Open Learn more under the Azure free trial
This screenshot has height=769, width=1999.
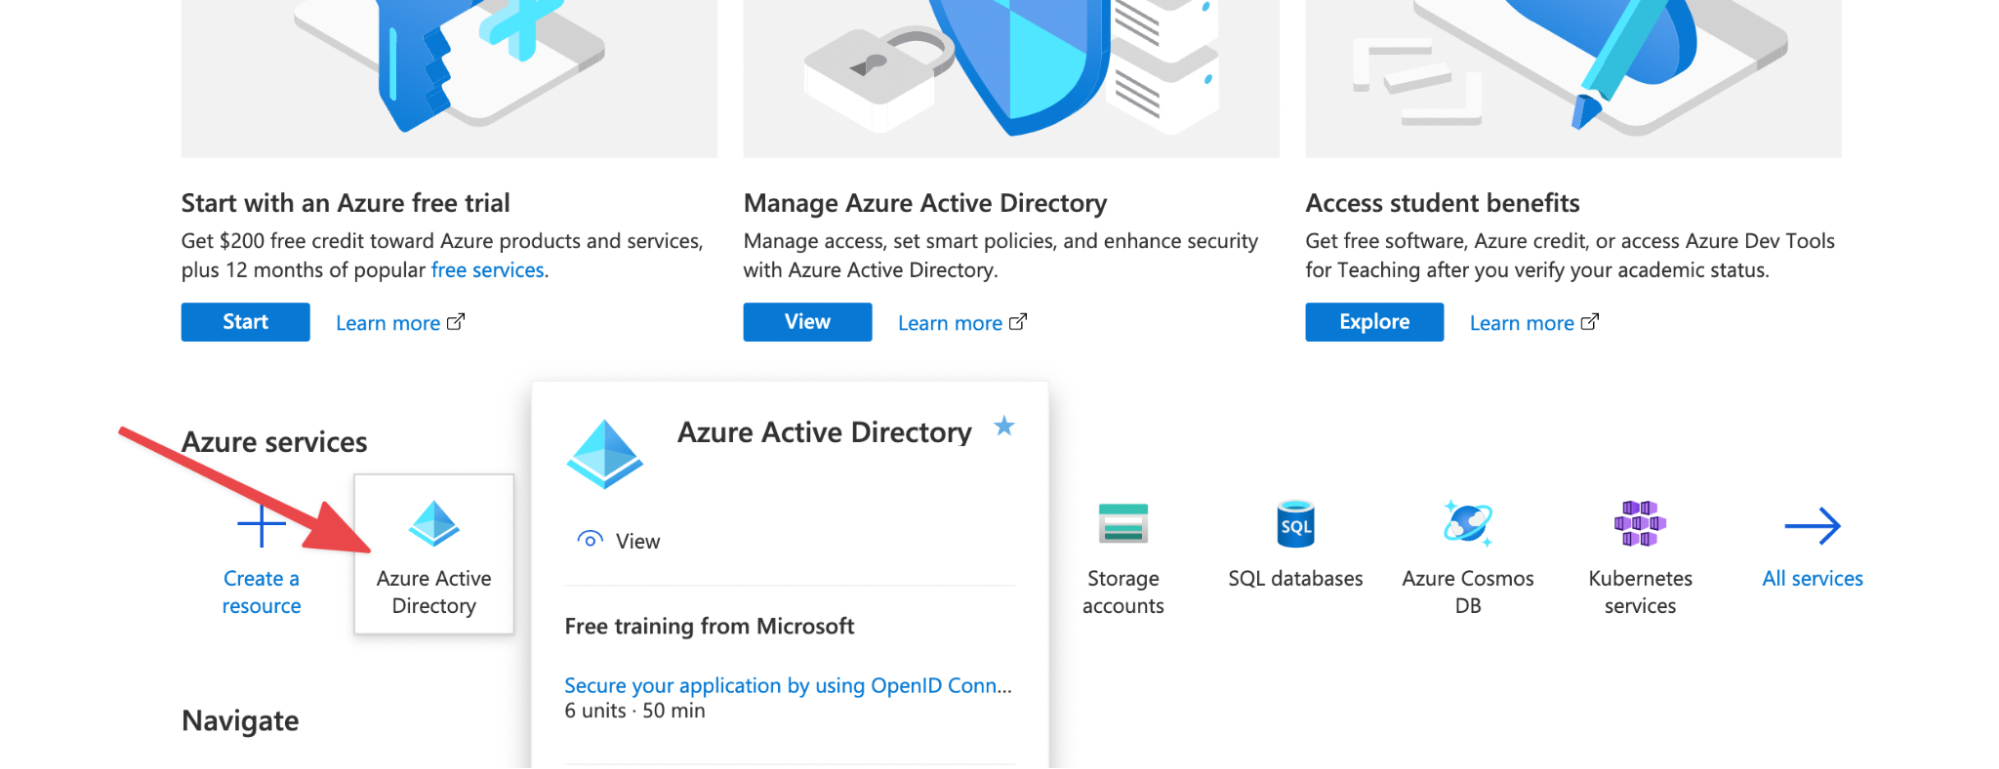388,323
